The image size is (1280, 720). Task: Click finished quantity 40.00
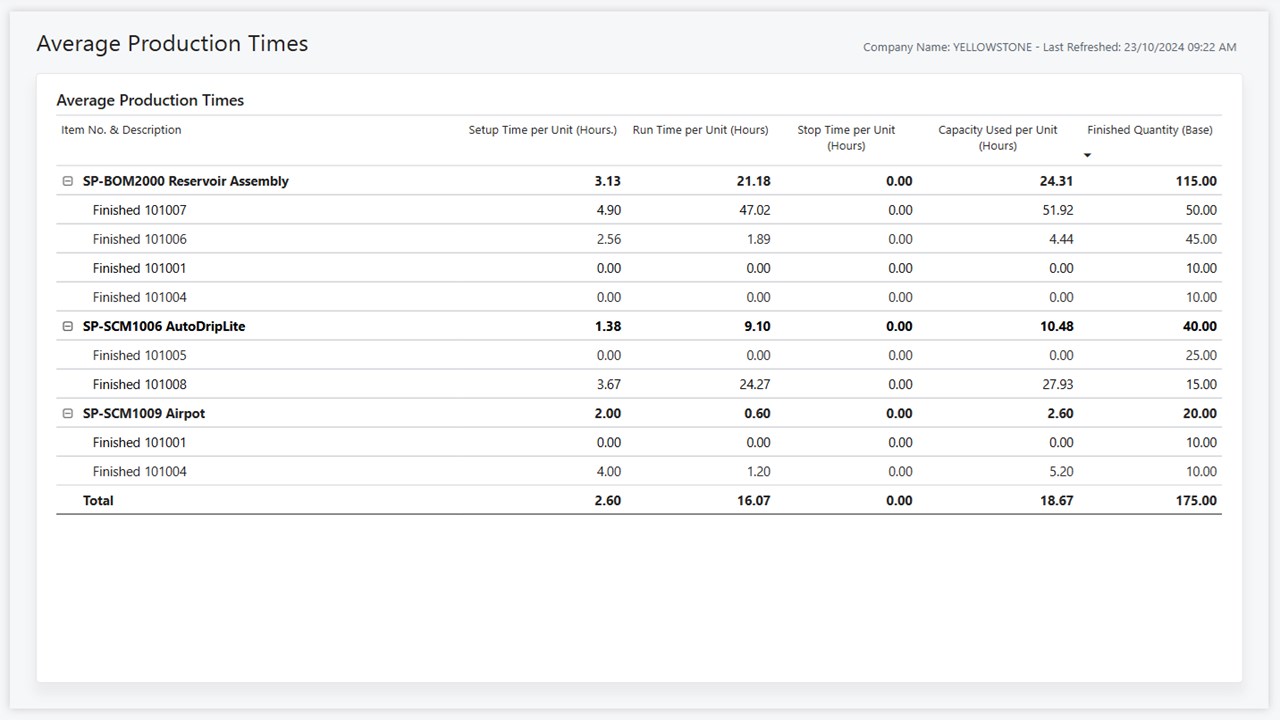pyautogui.click(x=1200, y=326)
